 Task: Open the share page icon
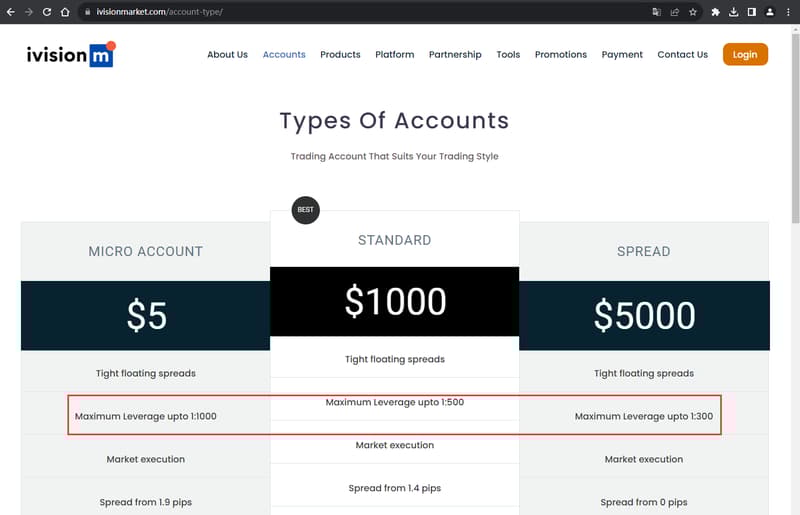click(x=674, y=12)
